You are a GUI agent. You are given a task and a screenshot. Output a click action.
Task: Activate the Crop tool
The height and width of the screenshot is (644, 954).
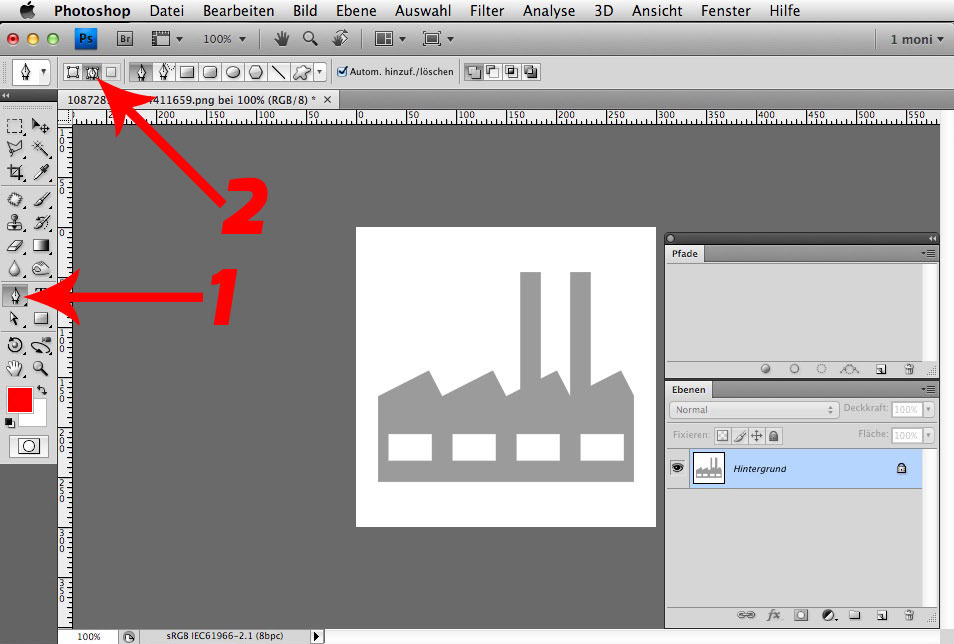click(x=15, y=172)
